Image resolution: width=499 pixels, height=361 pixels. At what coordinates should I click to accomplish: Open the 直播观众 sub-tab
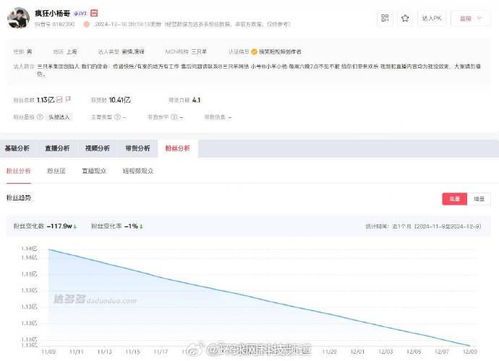[94, 171]
